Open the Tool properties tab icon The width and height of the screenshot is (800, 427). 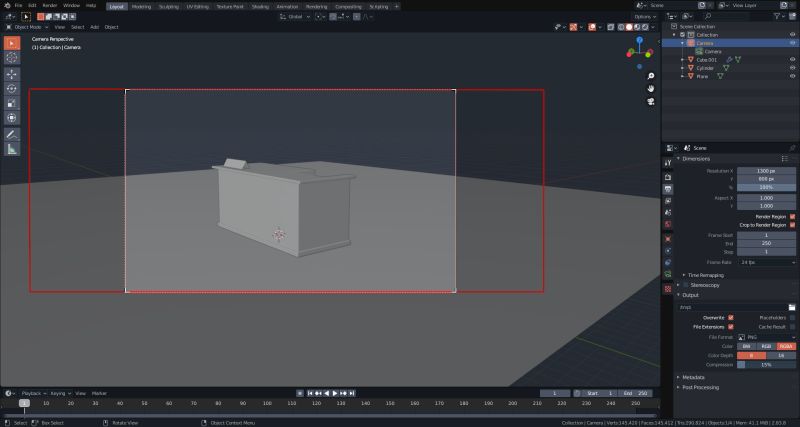point(668,163)
